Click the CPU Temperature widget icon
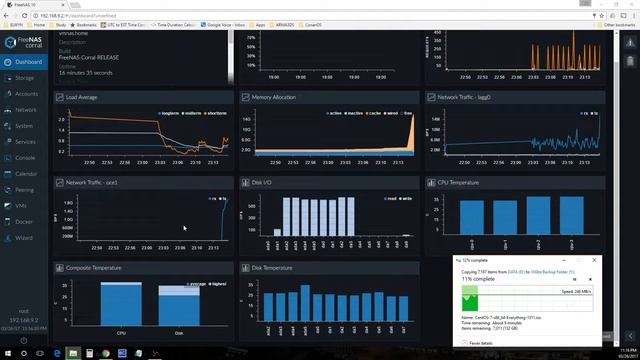This screenshot has height=360, width=640. tap(431, 182)
